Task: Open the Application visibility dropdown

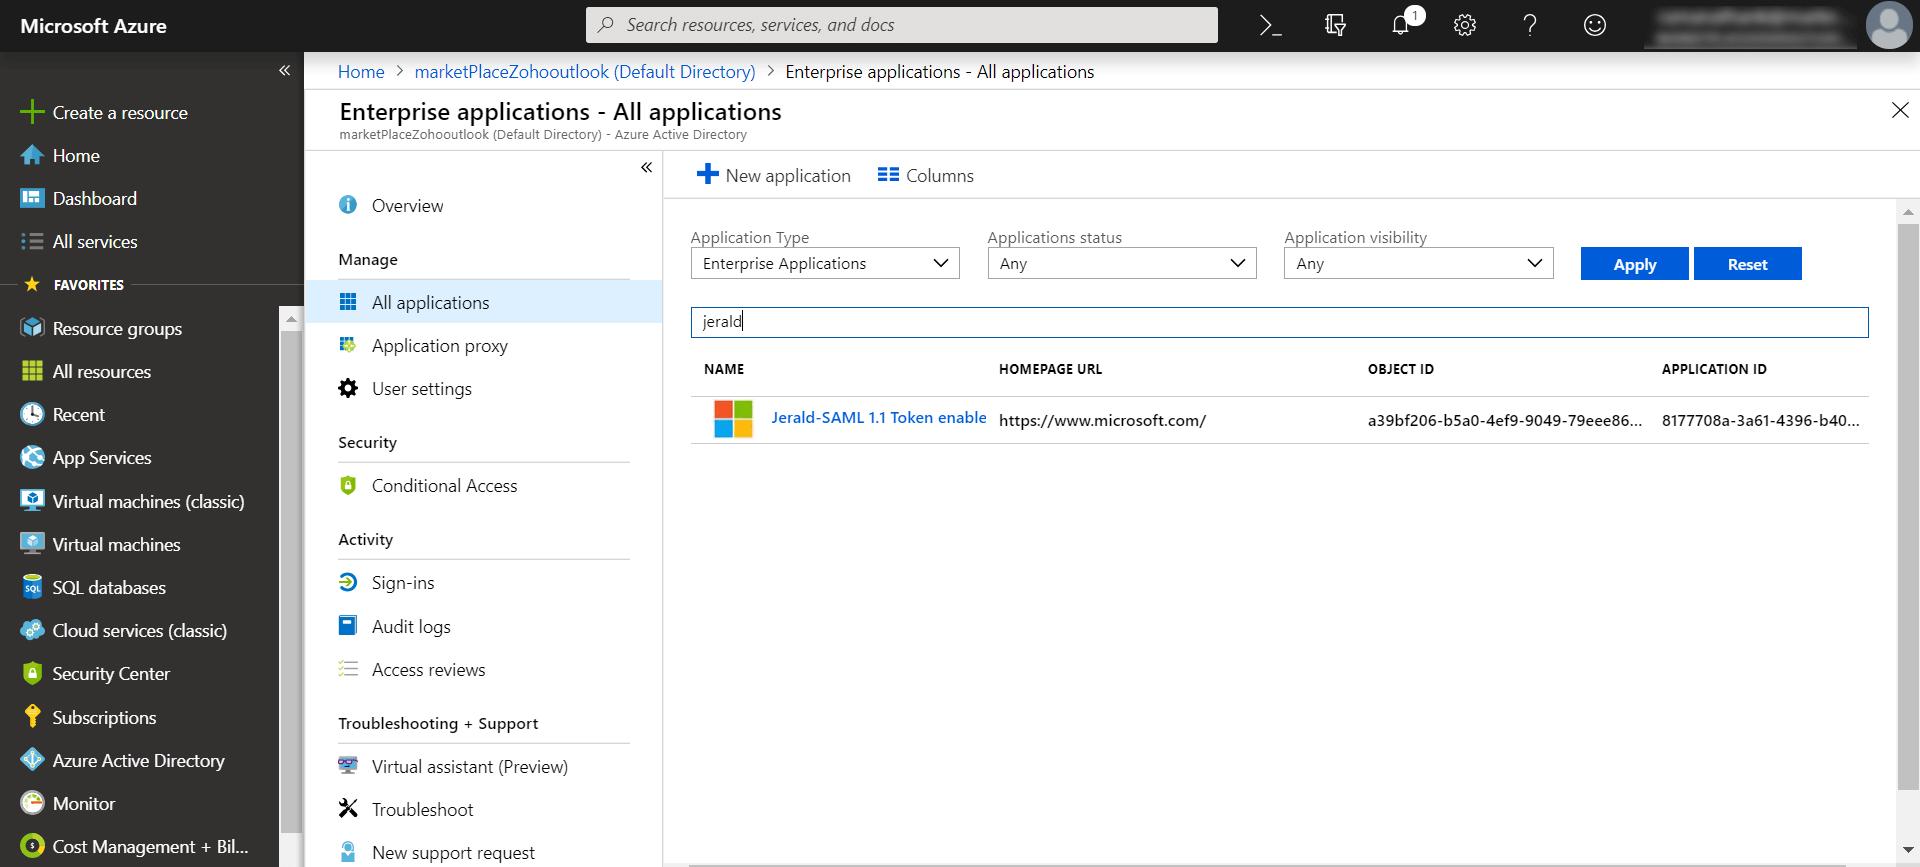Action: (1418, 264)
